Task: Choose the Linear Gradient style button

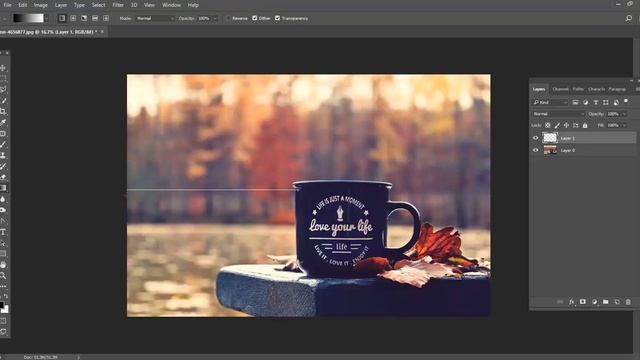Action: pos(62,18)
